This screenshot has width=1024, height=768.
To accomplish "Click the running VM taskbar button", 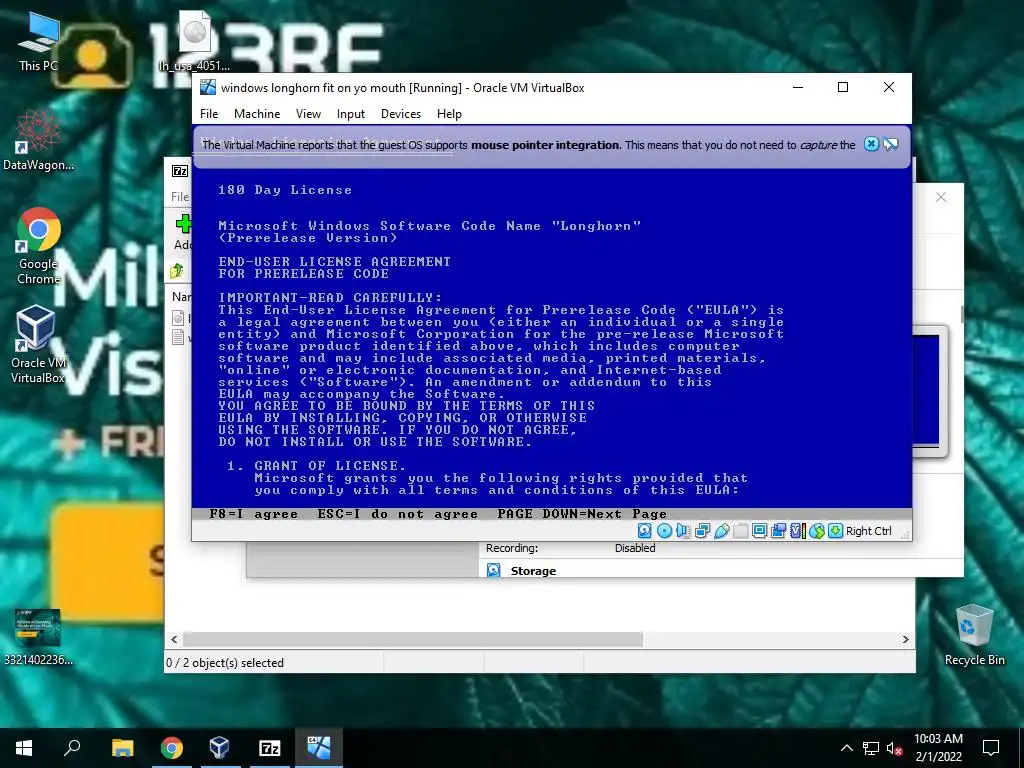I will click(319, 748).
